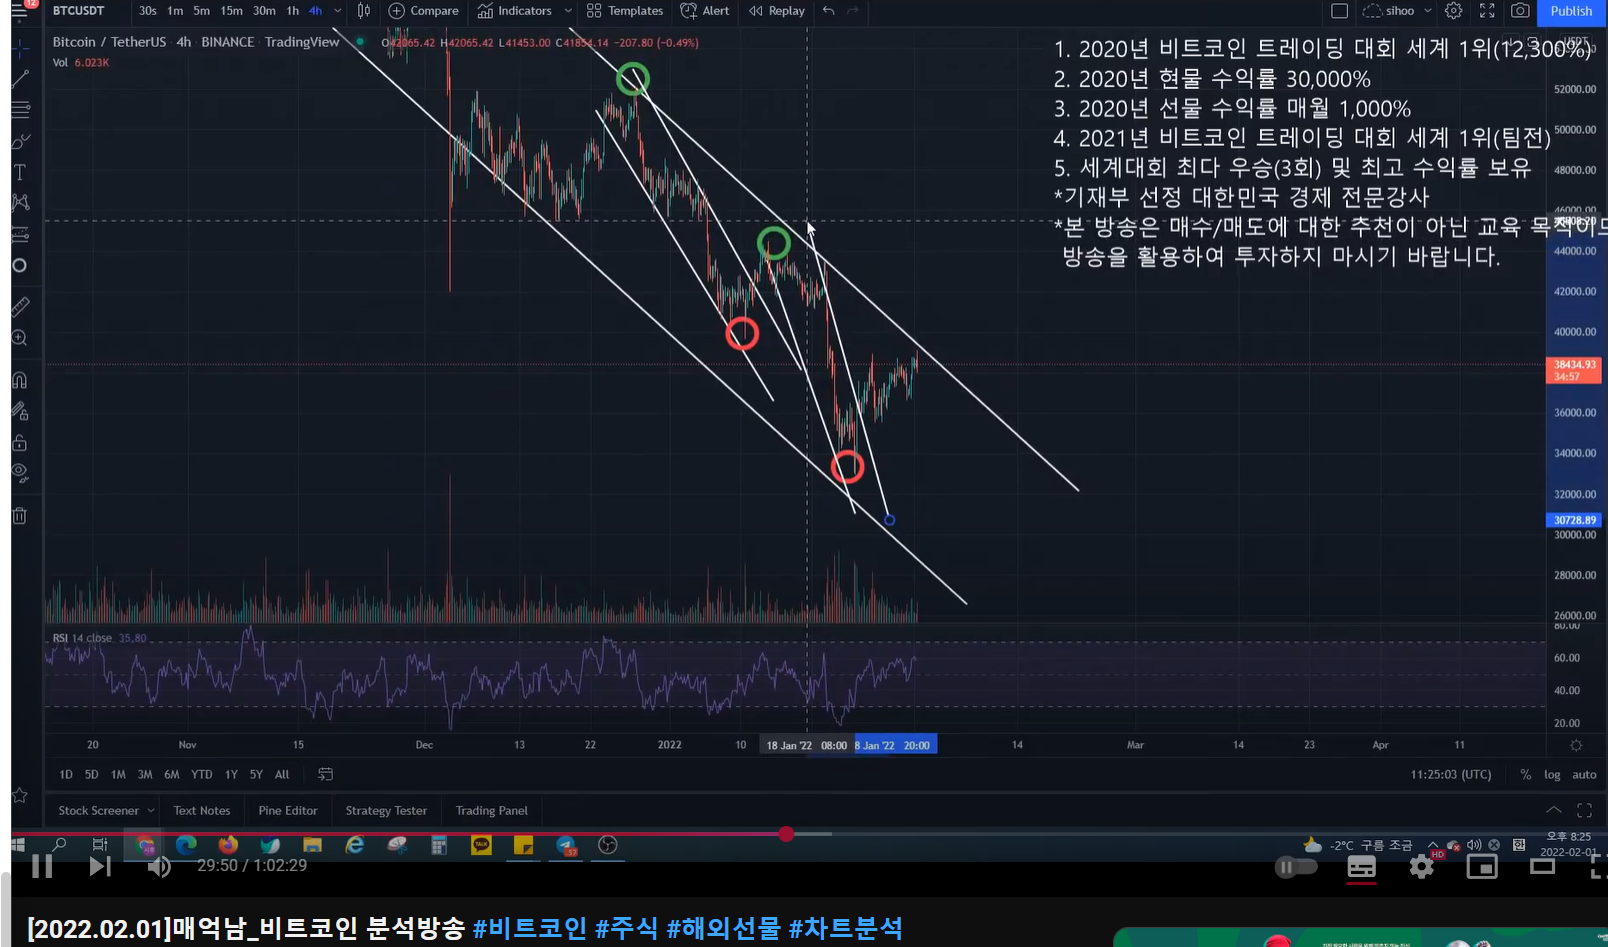This screenshot has height=947, width=1608.
Task: Set the date range to YTD
Action: pos(202,774)
